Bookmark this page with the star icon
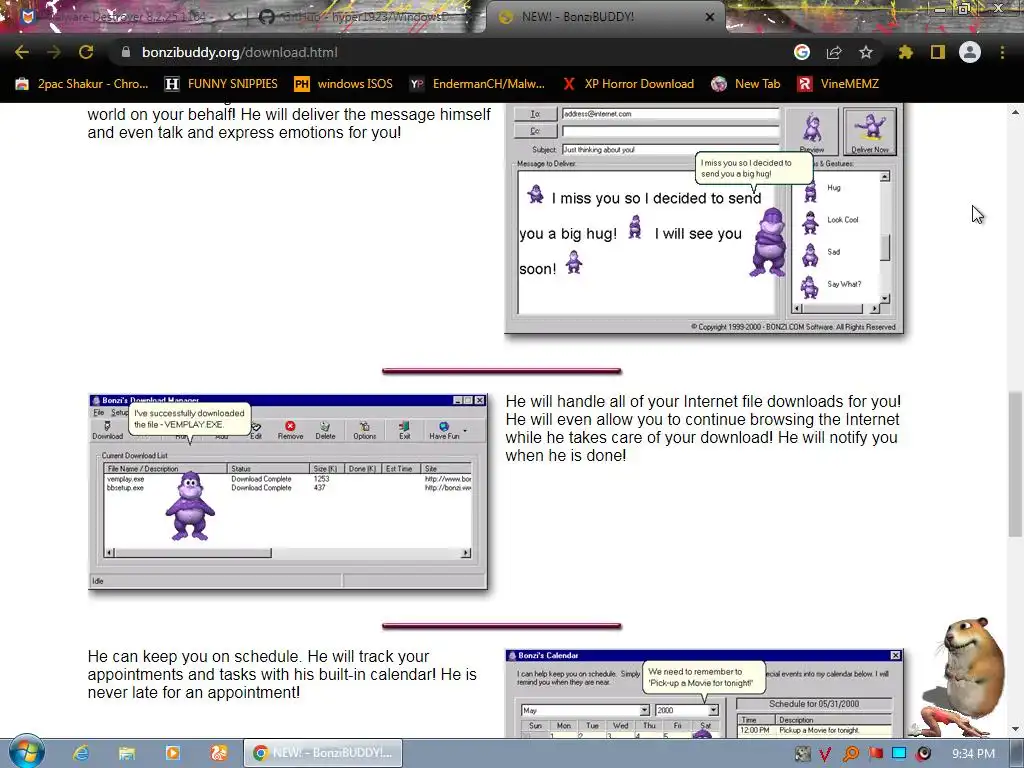 (866, 52)
